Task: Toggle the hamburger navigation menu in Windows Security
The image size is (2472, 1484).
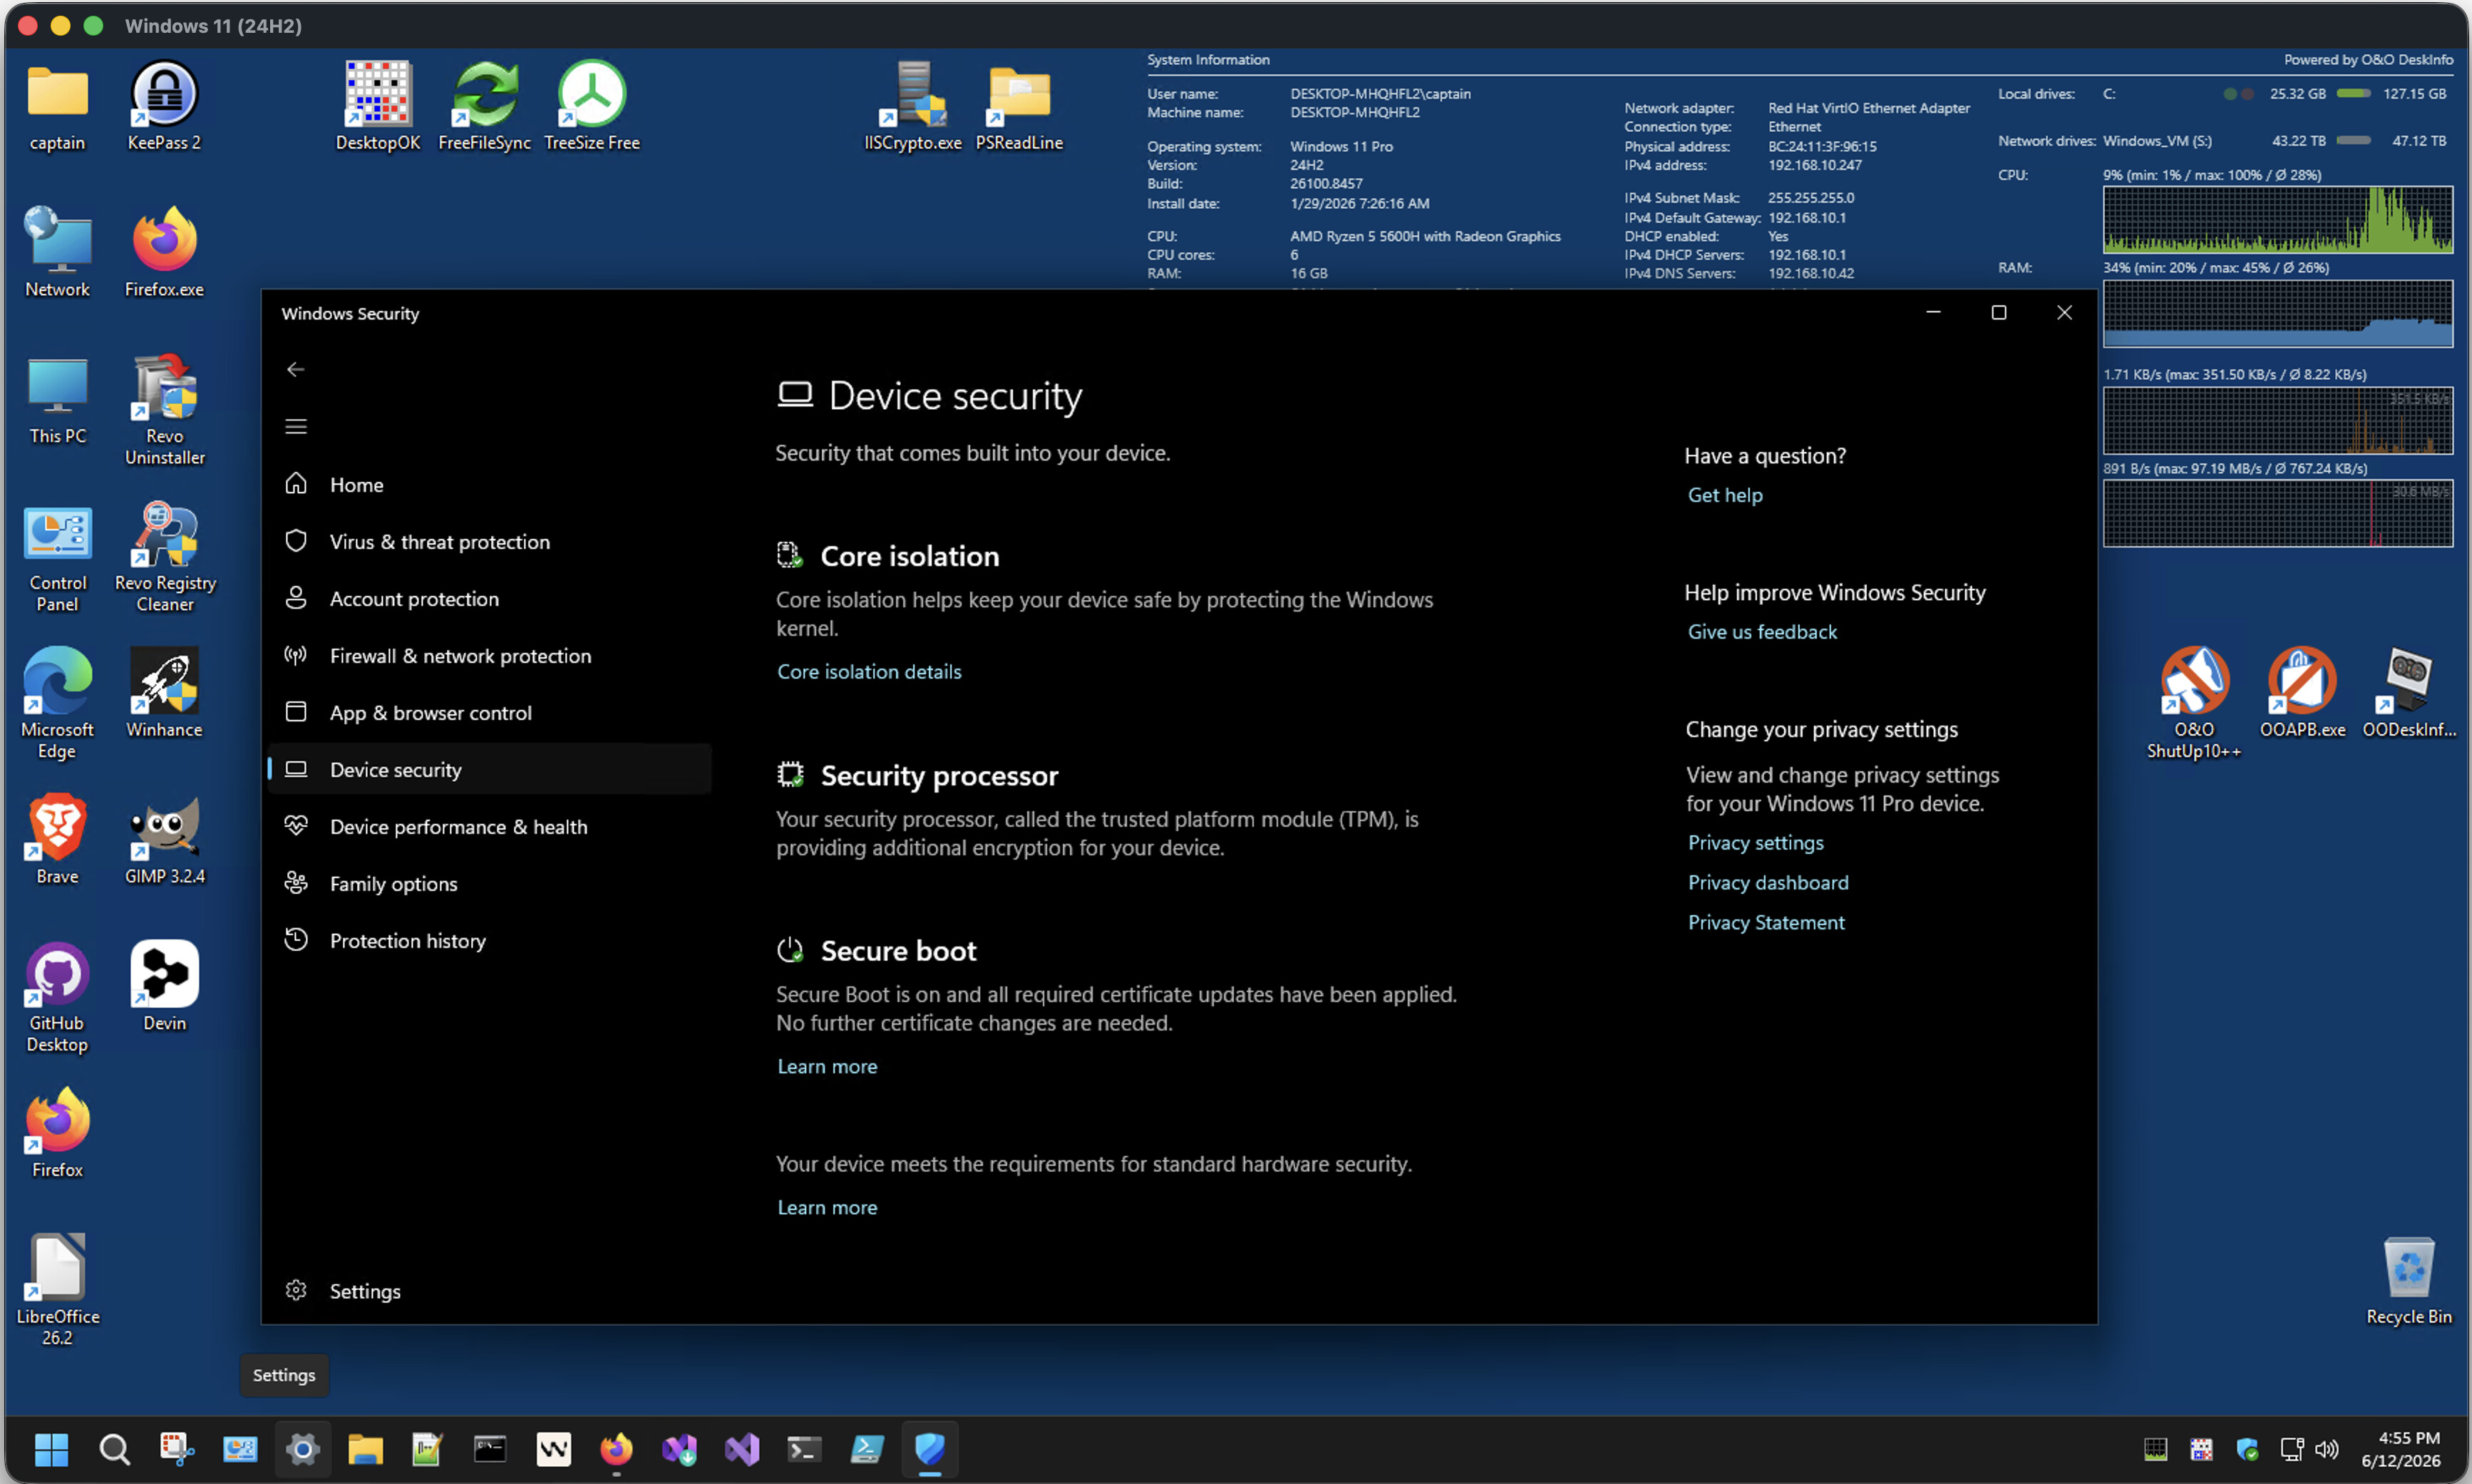Action: point(295,427)
